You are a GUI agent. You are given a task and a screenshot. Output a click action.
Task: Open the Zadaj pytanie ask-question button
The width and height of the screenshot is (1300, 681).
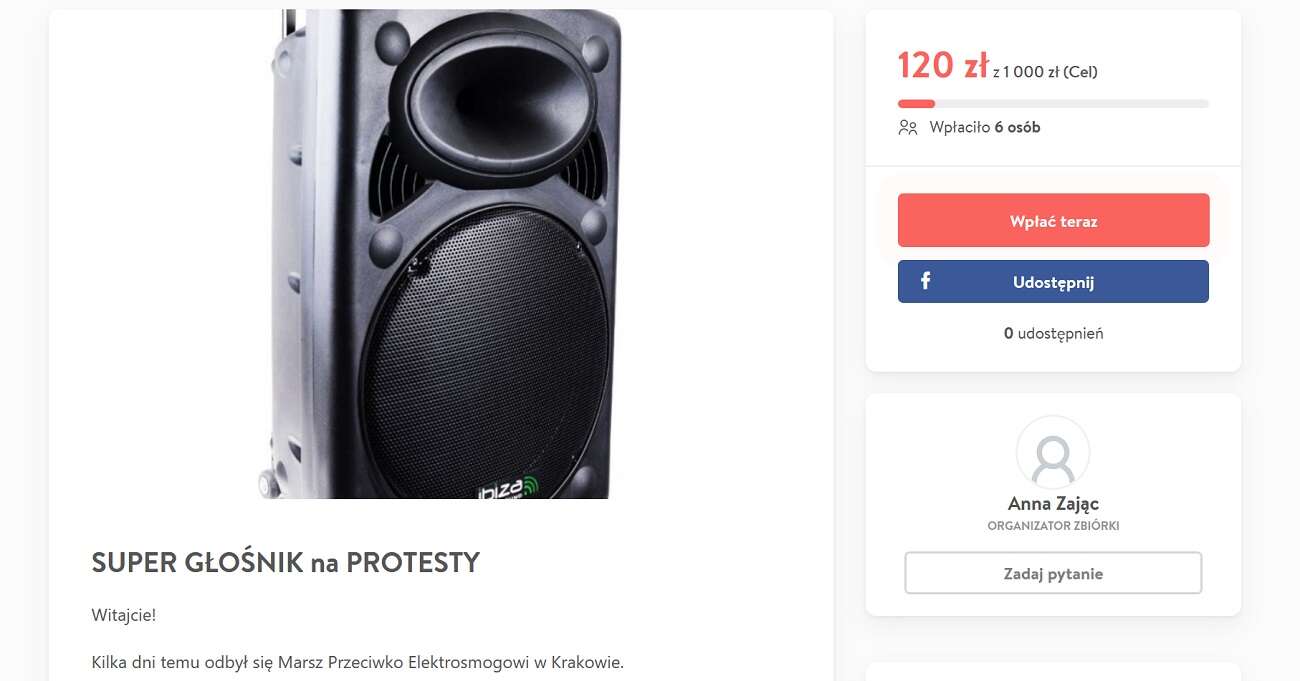[1052, 574]
